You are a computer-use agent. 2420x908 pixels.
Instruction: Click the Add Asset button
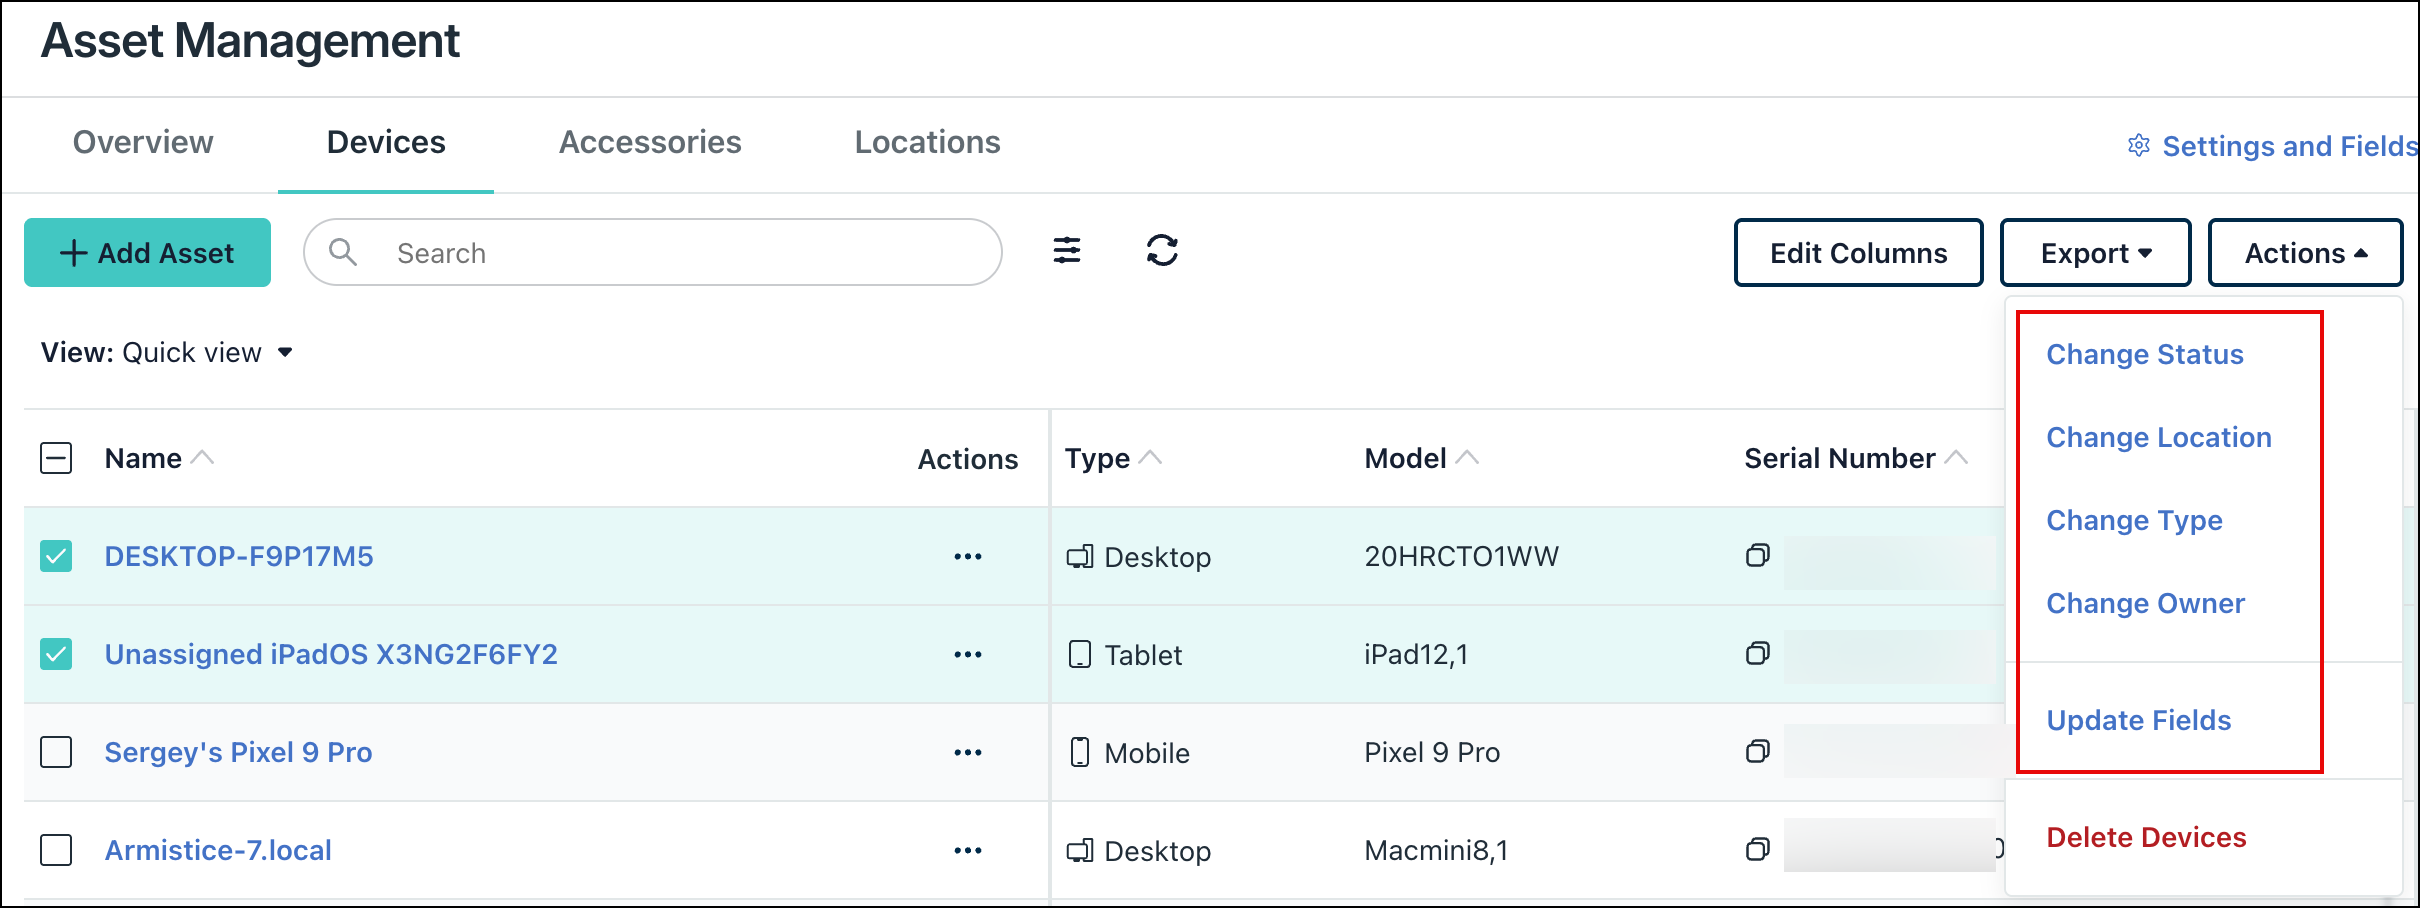pyautogui.click(x=147, y=252)
